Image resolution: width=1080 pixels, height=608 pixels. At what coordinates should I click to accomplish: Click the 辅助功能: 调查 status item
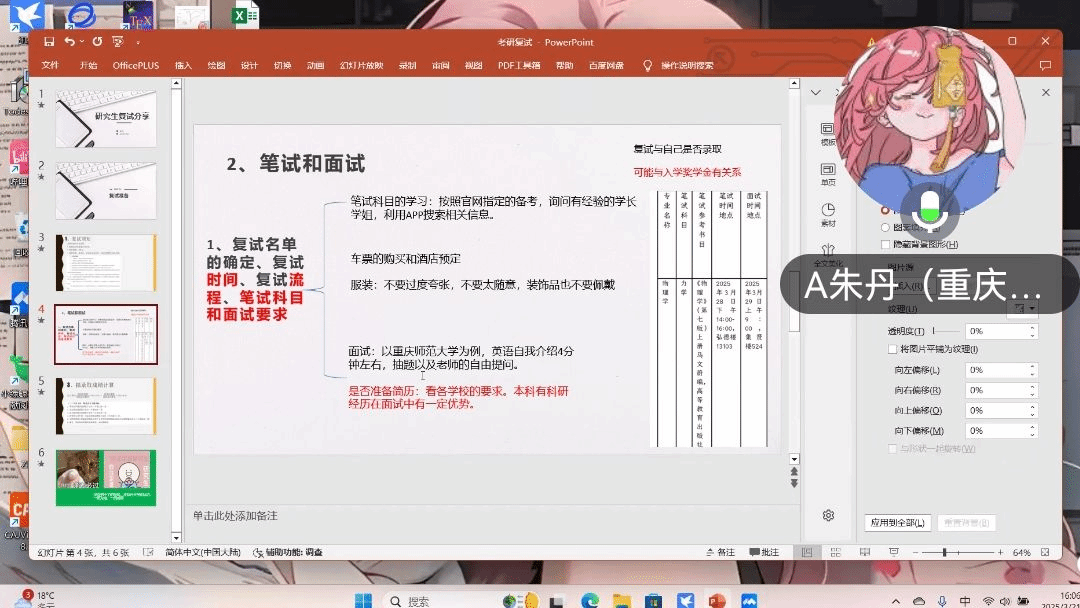288,552
